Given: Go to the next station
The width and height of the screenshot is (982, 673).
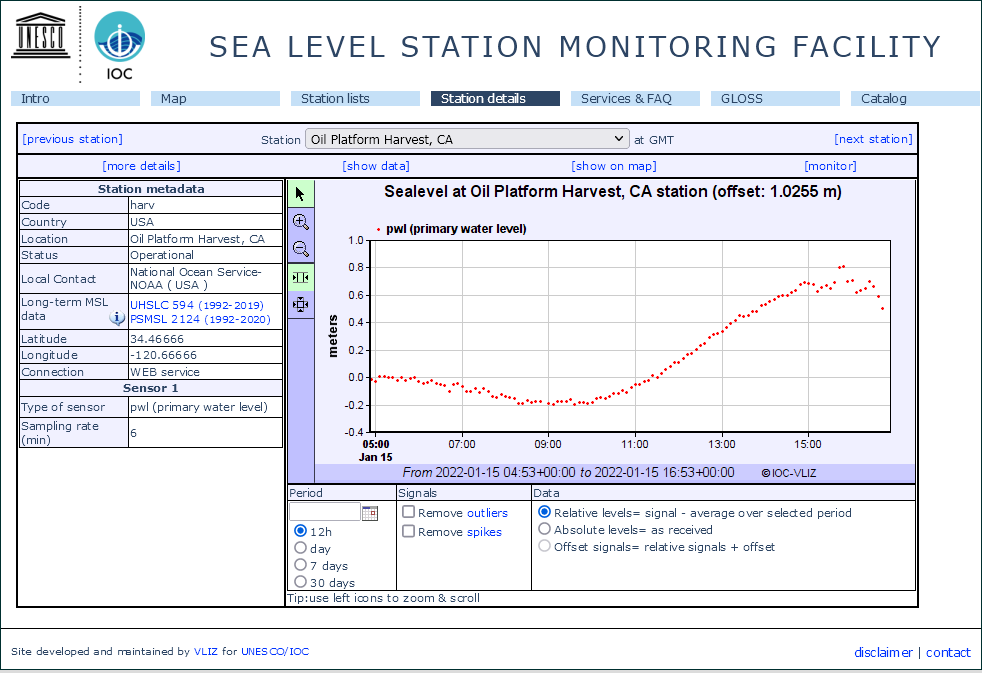Looking at the screenshot, I should (x=873, y=139).
